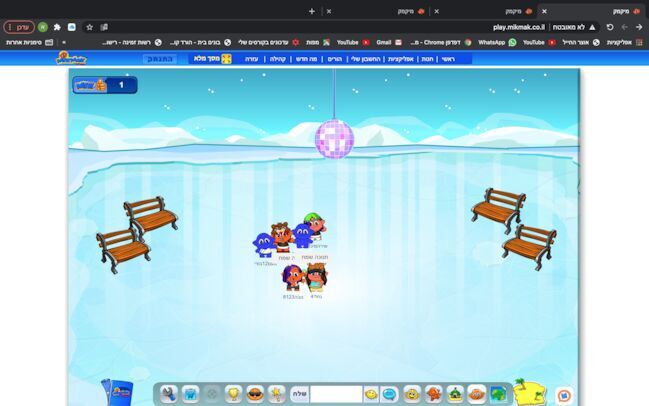Viewport: 649px width, 406px height.
Task: Open the חנות shop menu item
Action: [427, 59]
